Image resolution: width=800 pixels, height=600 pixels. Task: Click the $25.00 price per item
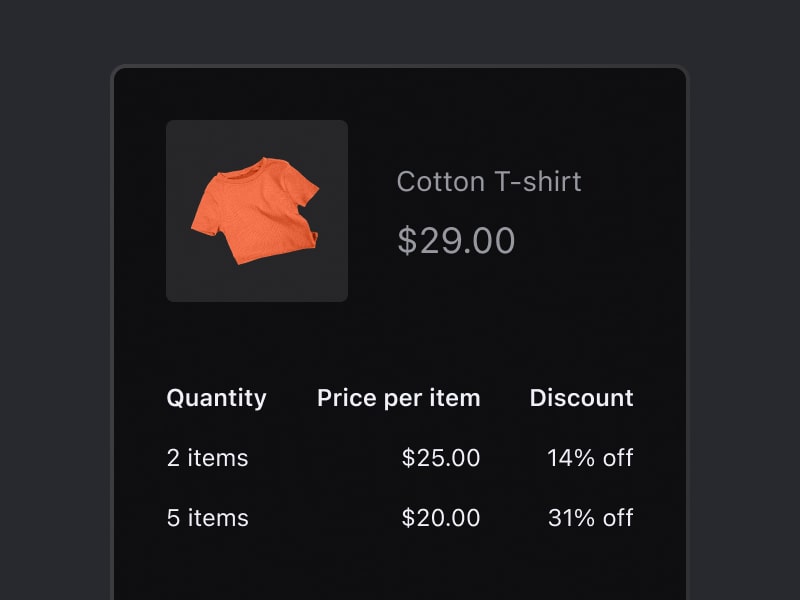tap(441, 458)
